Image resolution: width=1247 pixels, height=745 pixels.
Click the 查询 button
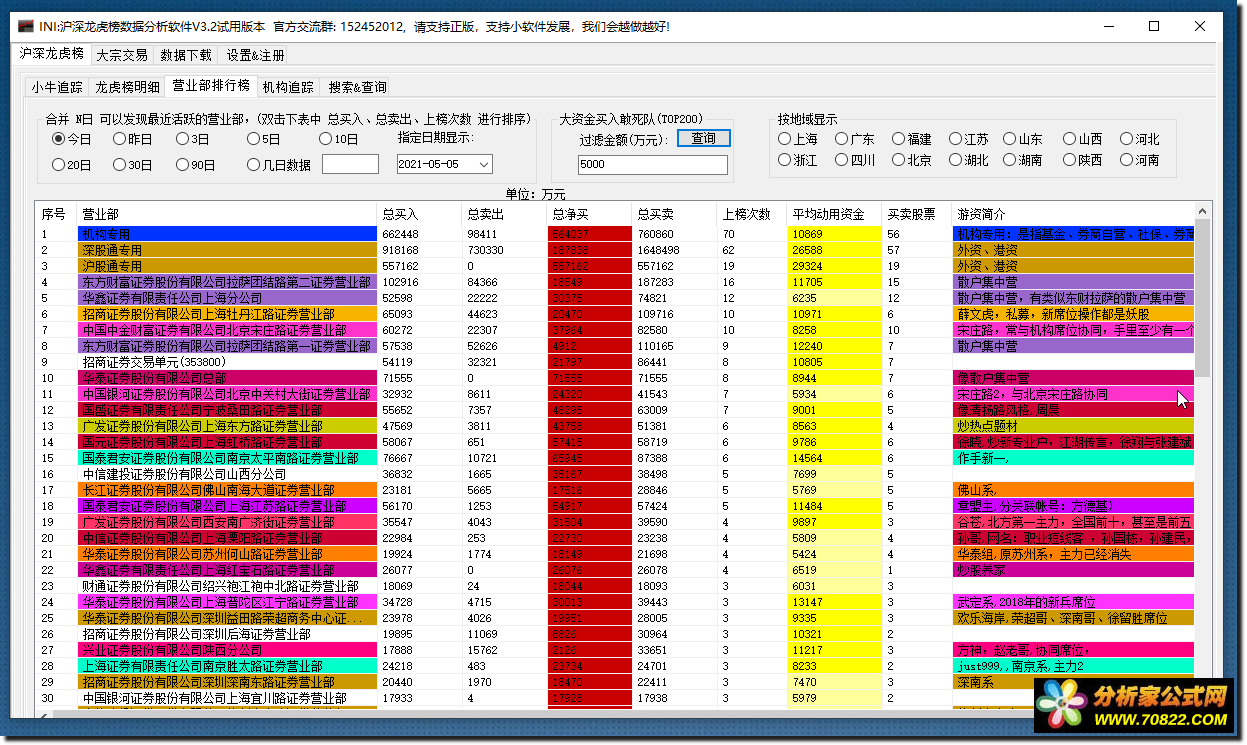[x=704, y=138]
